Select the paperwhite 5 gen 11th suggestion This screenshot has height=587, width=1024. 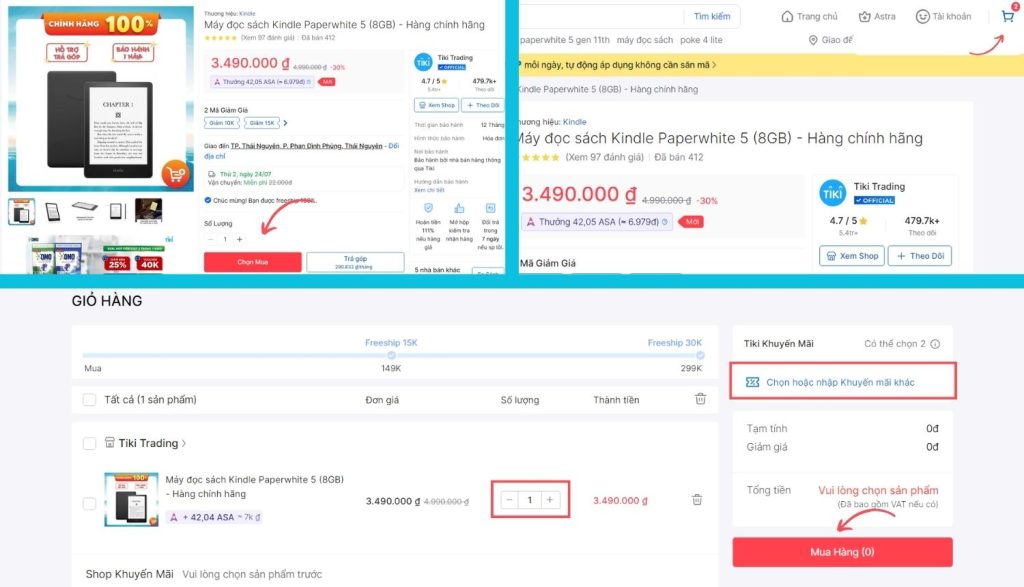565,40
